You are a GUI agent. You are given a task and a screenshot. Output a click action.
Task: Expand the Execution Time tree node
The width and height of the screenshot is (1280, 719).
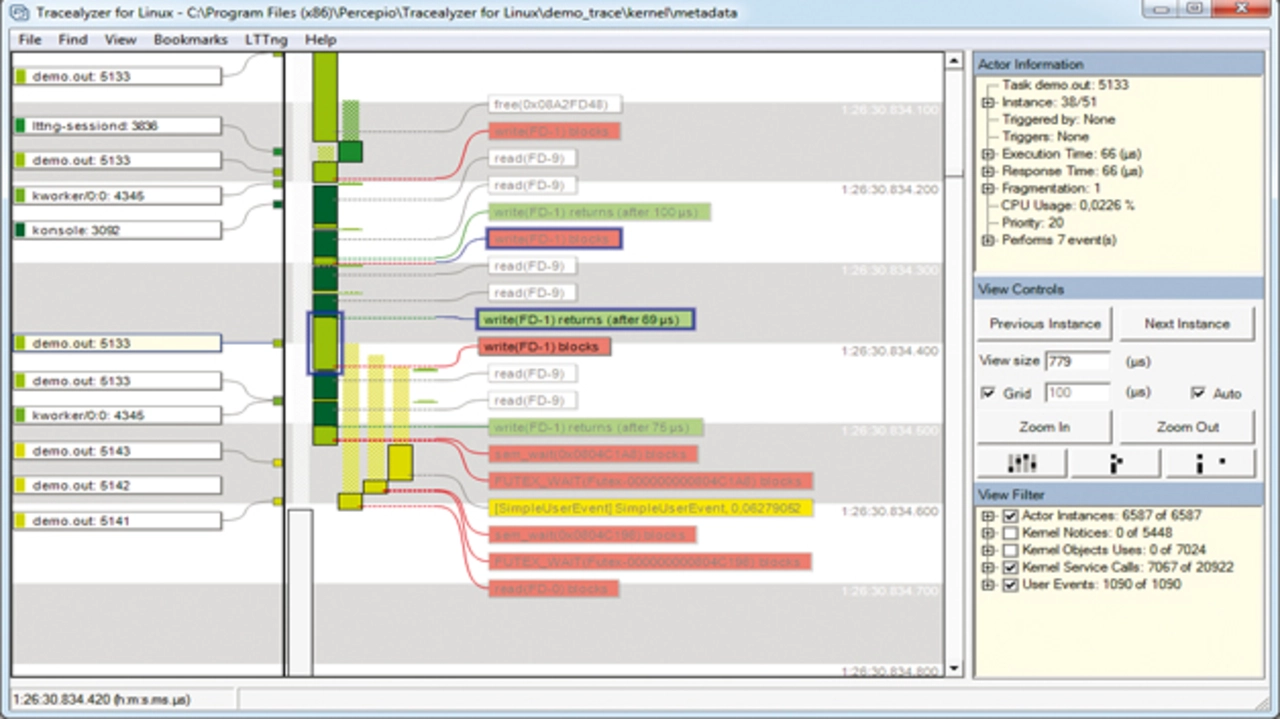(x=988, y=154)
